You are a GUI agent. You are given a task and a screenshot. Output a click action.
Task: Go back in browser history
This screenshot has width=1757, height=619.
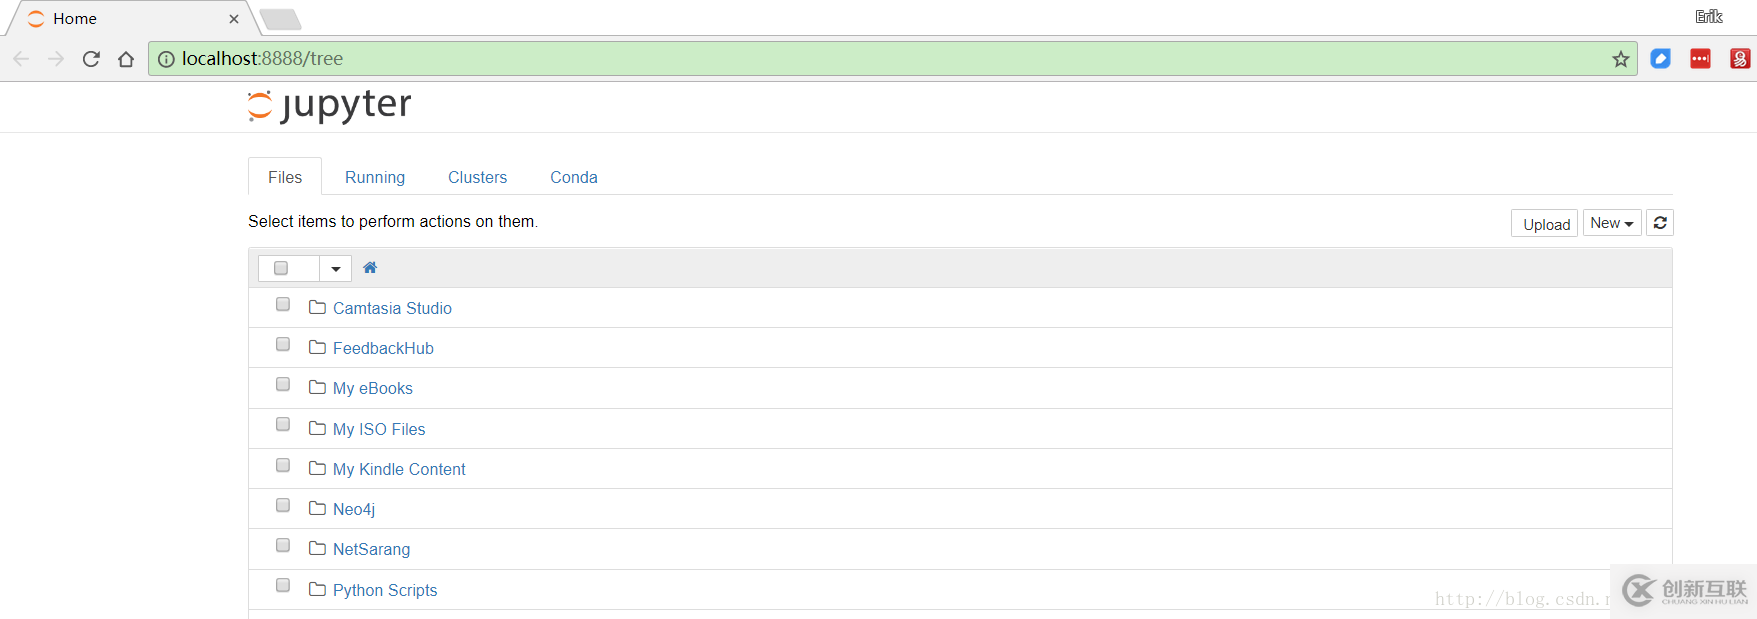[x=21, y=59]
